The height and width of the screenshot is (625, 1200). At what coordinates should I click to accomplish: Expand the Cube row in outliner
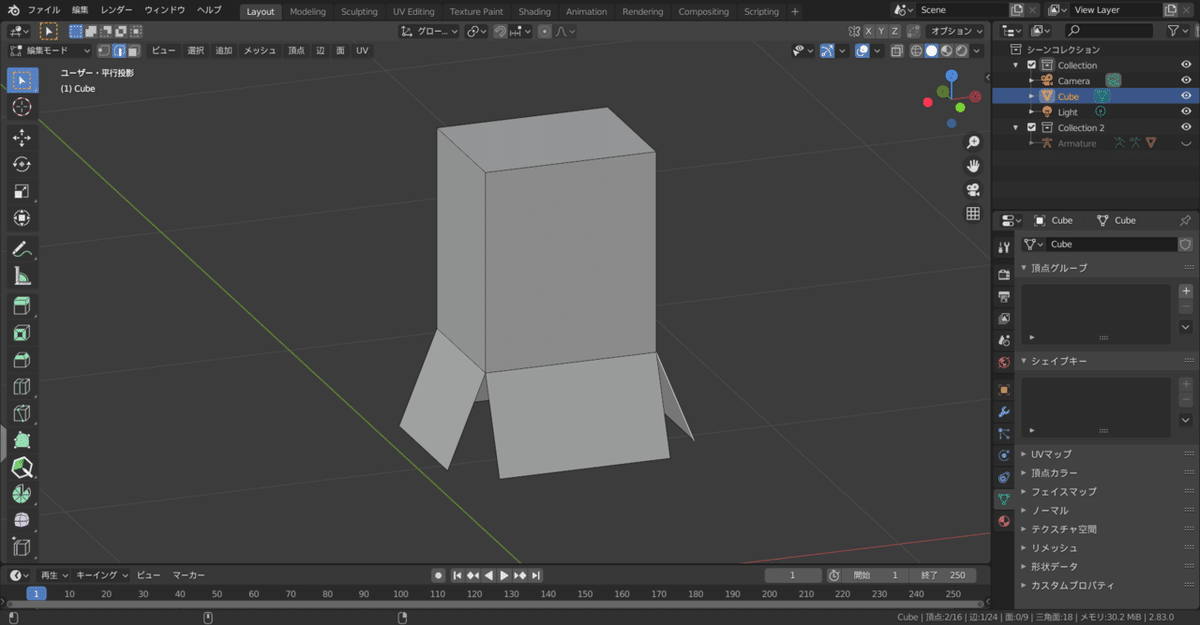(x=1032, y=96)
